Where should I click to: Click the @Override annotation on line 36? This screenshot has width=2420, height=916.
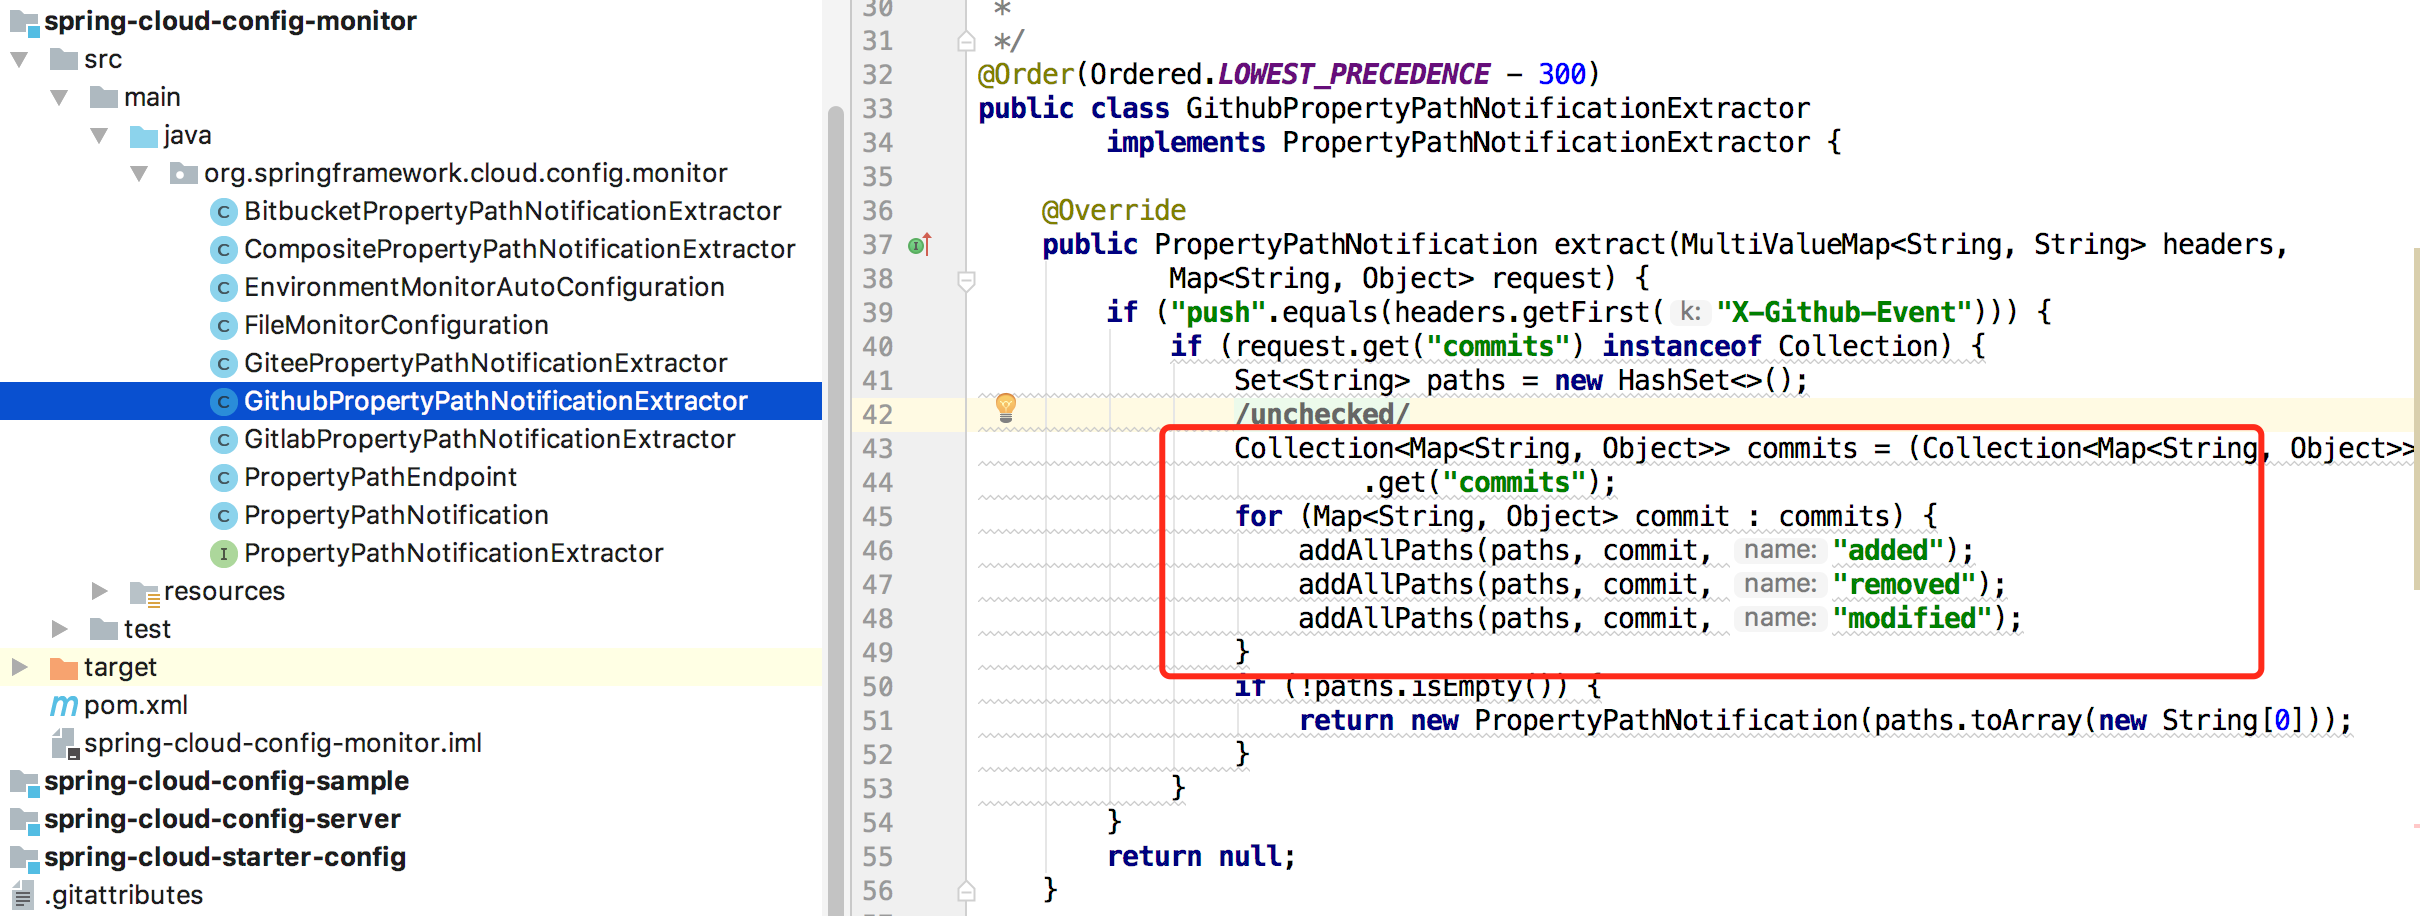[x=1114, y=210]
